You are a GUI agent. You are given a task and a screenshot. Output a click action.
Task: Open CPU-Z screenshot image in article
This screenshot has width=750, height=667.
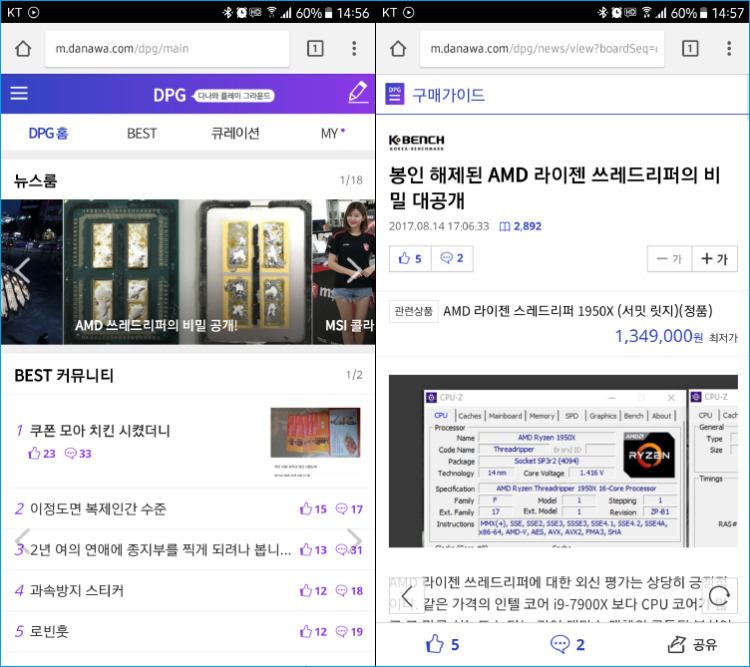[x=563, y=461]
